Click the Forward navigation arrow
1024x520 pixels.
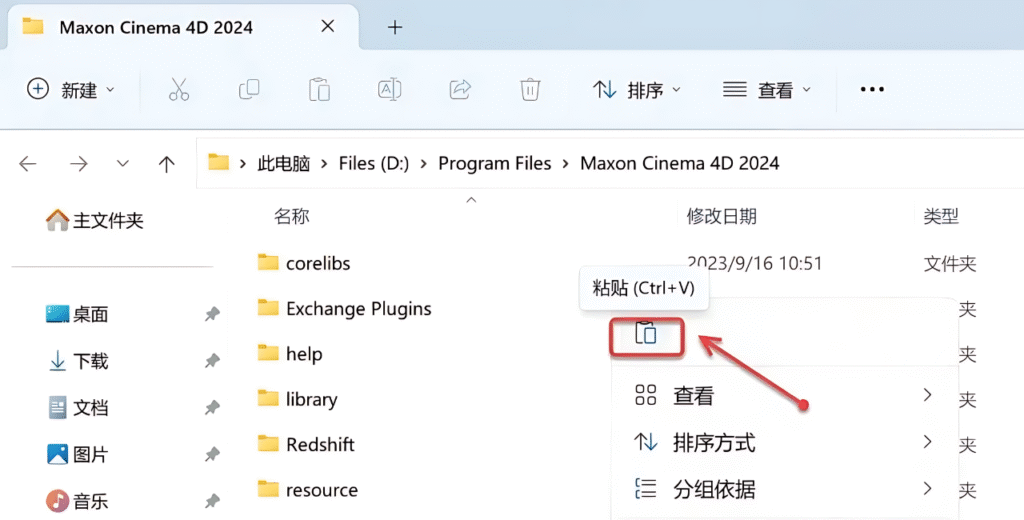coord(78,163)
